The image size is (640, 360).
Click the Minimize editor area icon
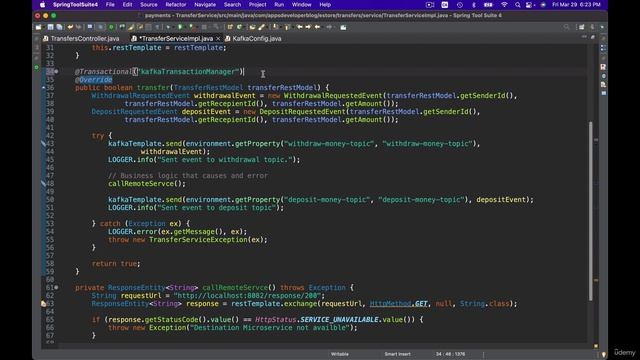pos(584,37)
